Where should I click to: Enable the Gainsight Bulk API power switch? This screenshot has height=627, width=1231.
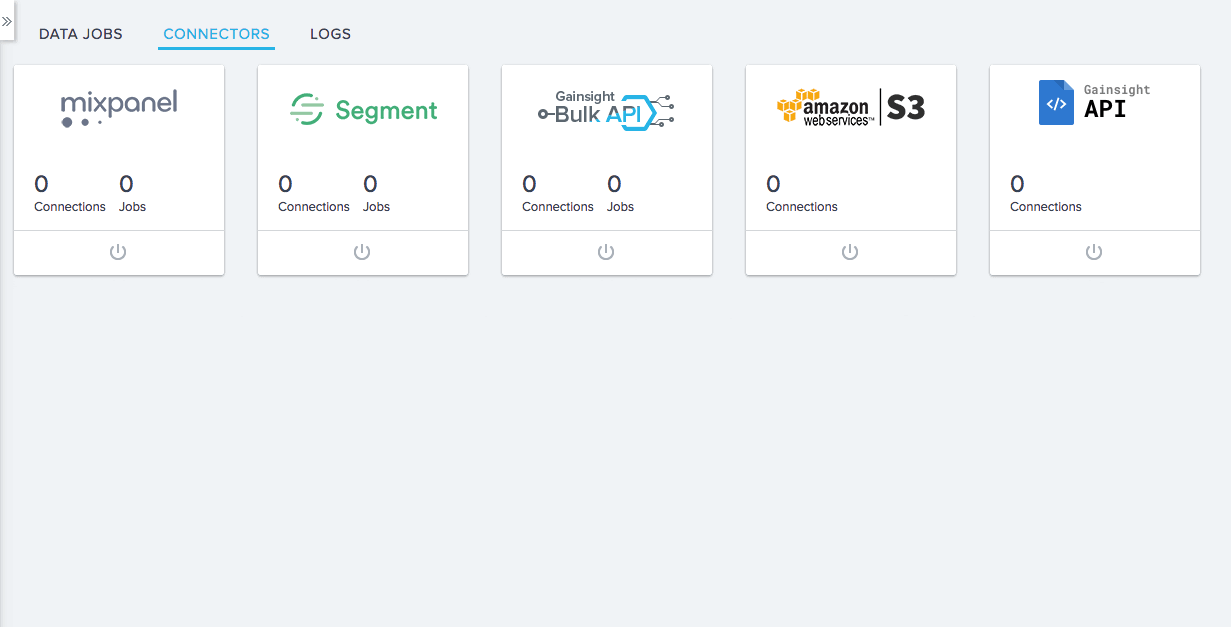(x=606, y=252)
